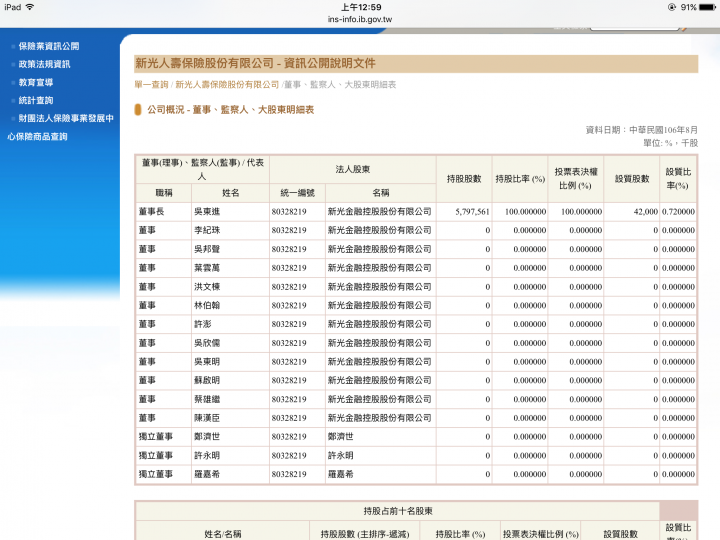Tap the battery status icon

point(707,7)
